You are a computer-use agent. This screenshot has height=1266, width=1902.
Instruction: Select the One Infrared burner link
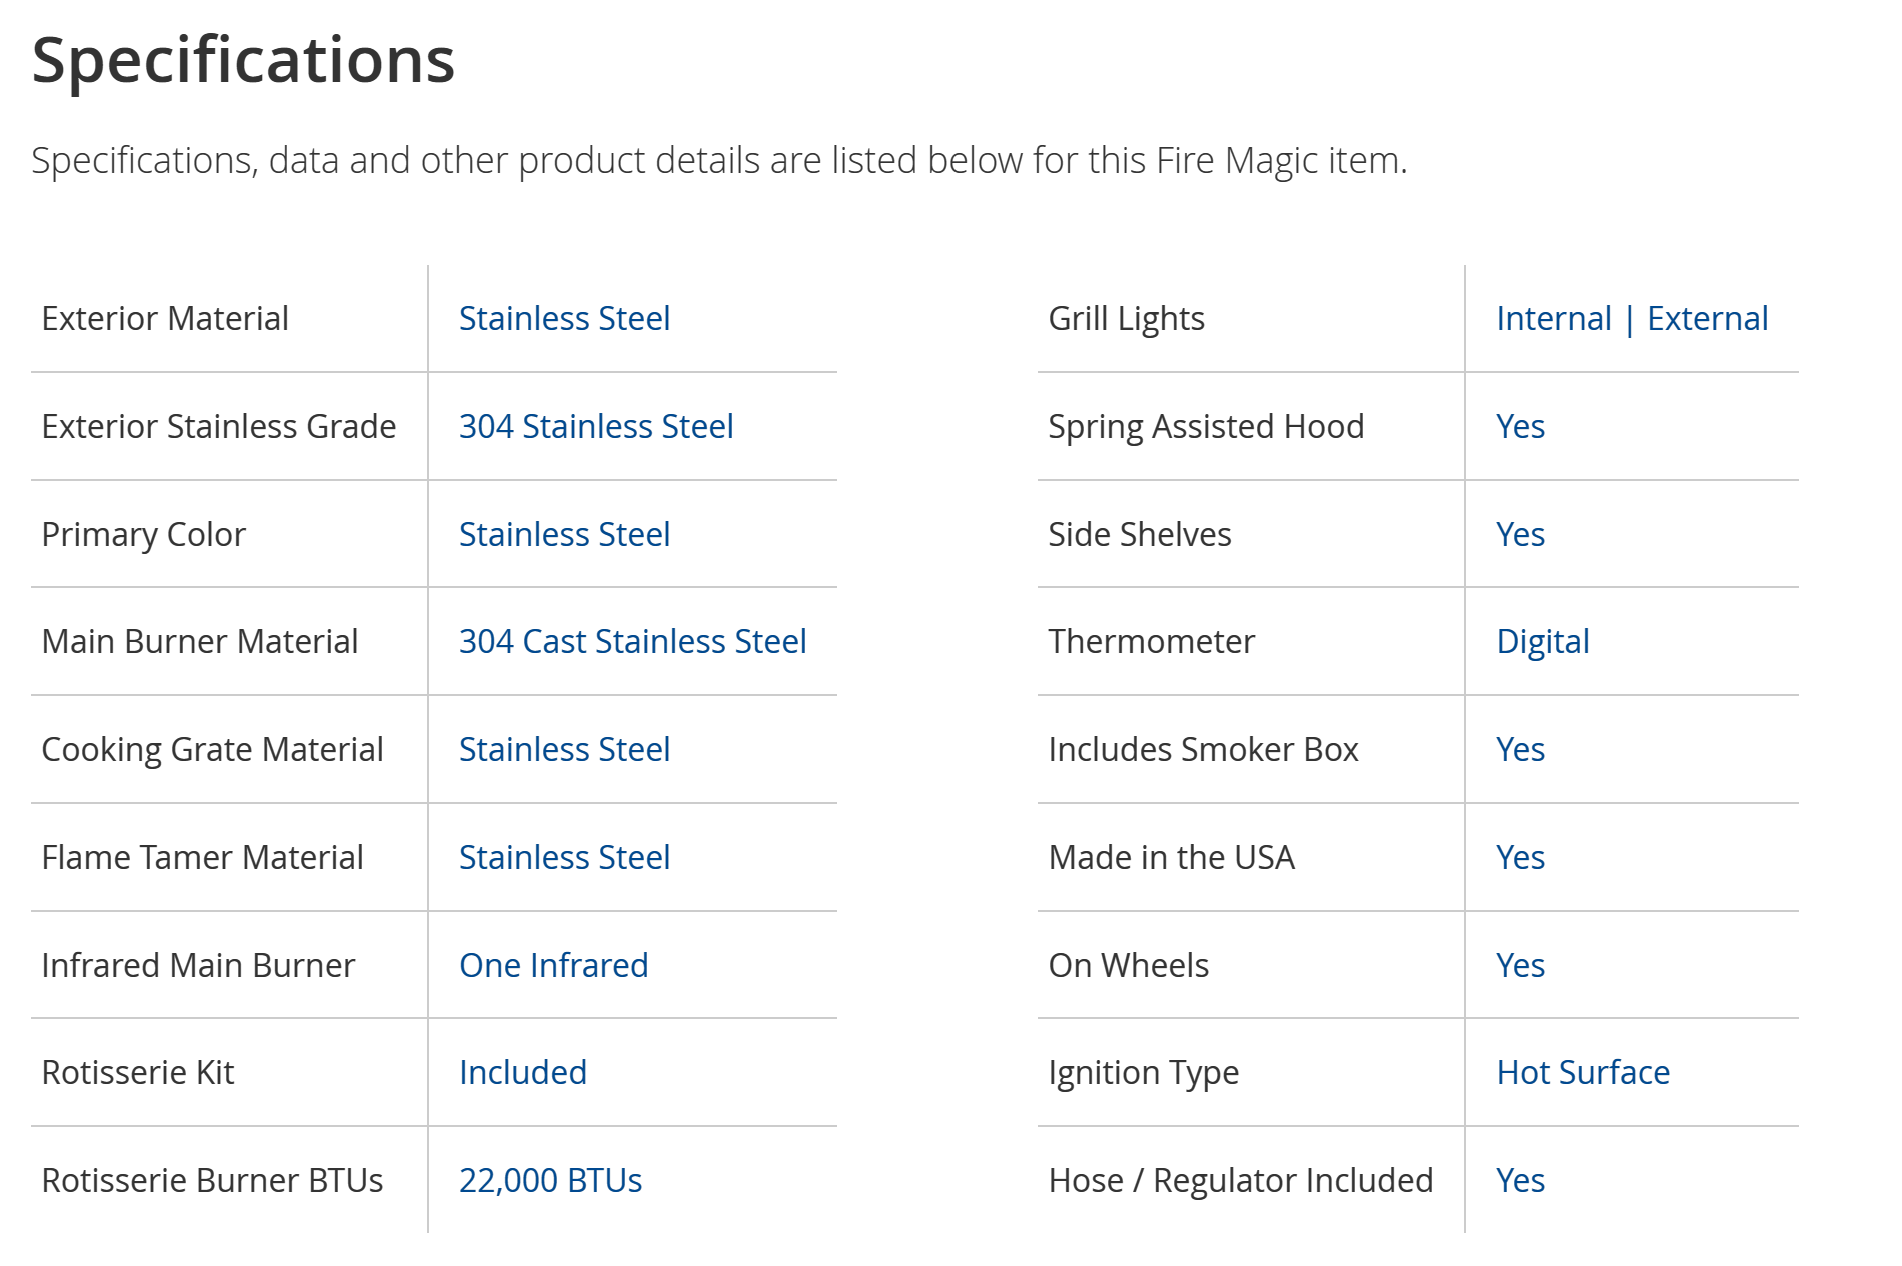(x=553, y=966)
